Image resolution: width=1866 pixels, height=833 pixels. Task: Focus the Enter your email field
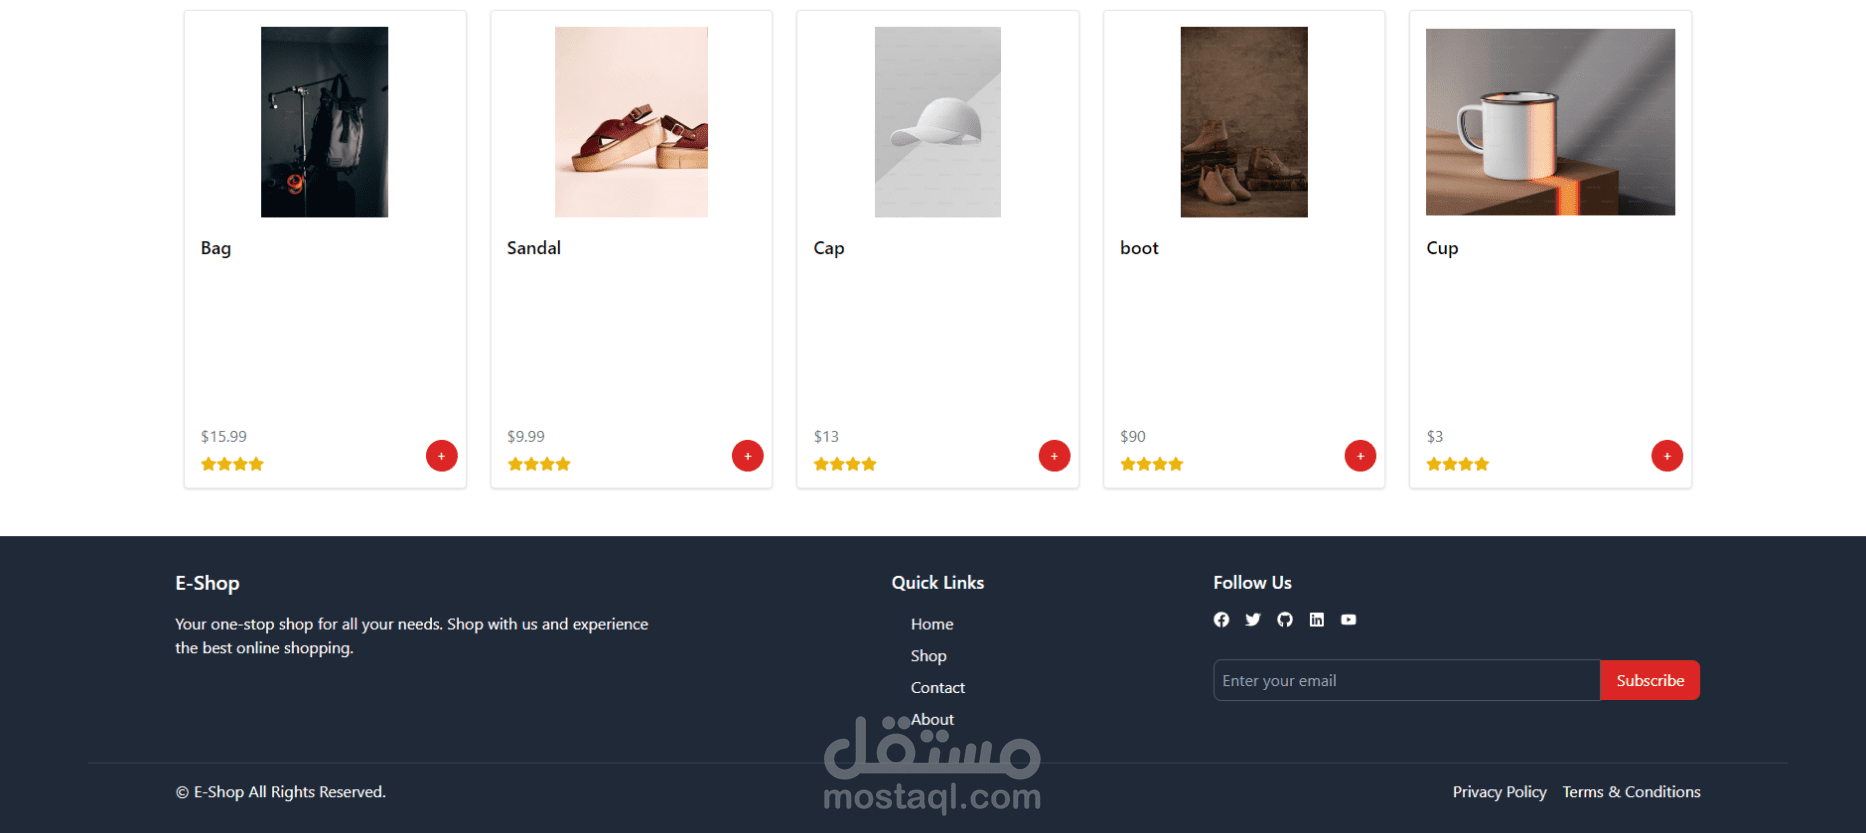[x=1407, y=680]
